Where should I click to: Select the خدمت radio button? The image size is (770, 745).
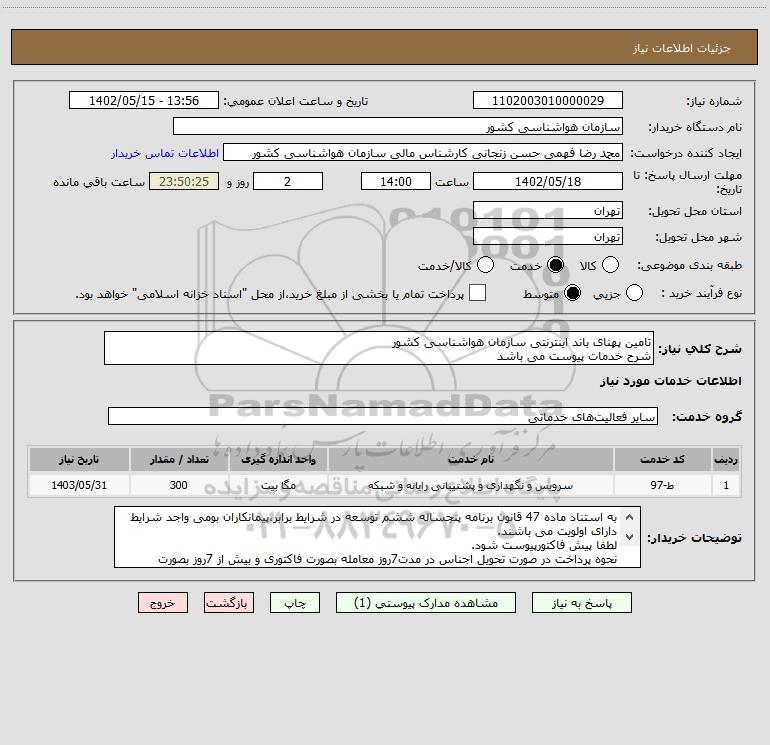point(555,265)
